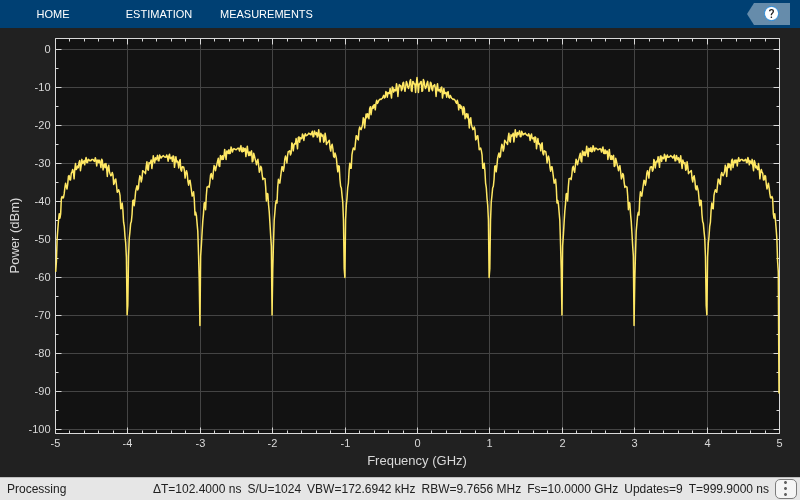Click the spectrum null at -3 GHz
The height and width of the screenshot is (500, 800).
point(199,323)
